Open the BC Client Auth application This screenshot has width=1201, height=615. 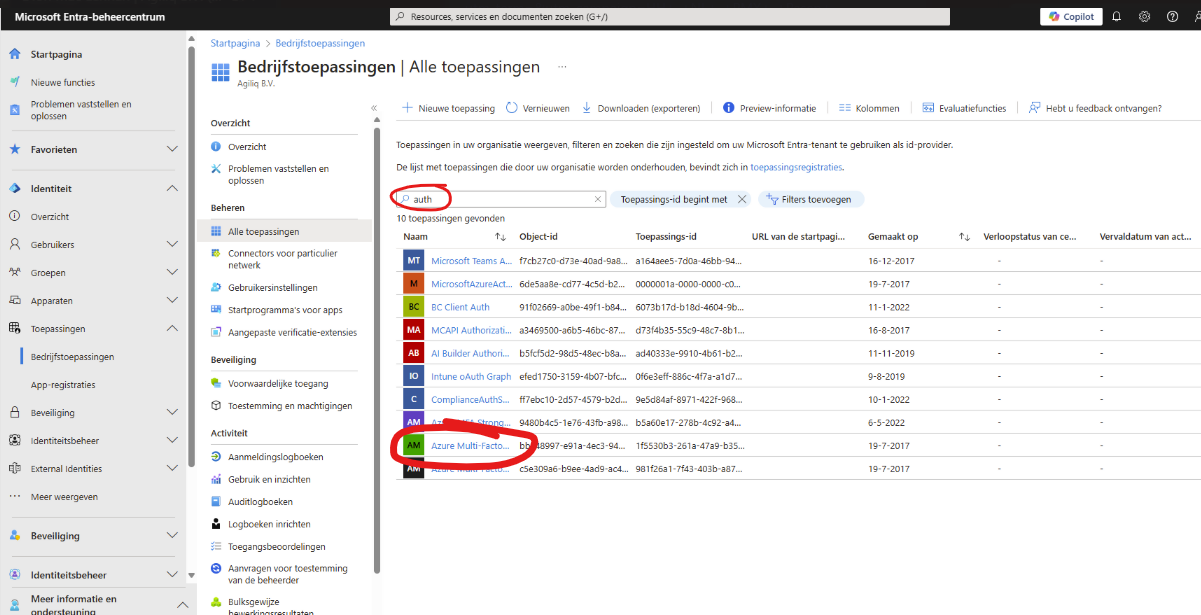(460, 307)
